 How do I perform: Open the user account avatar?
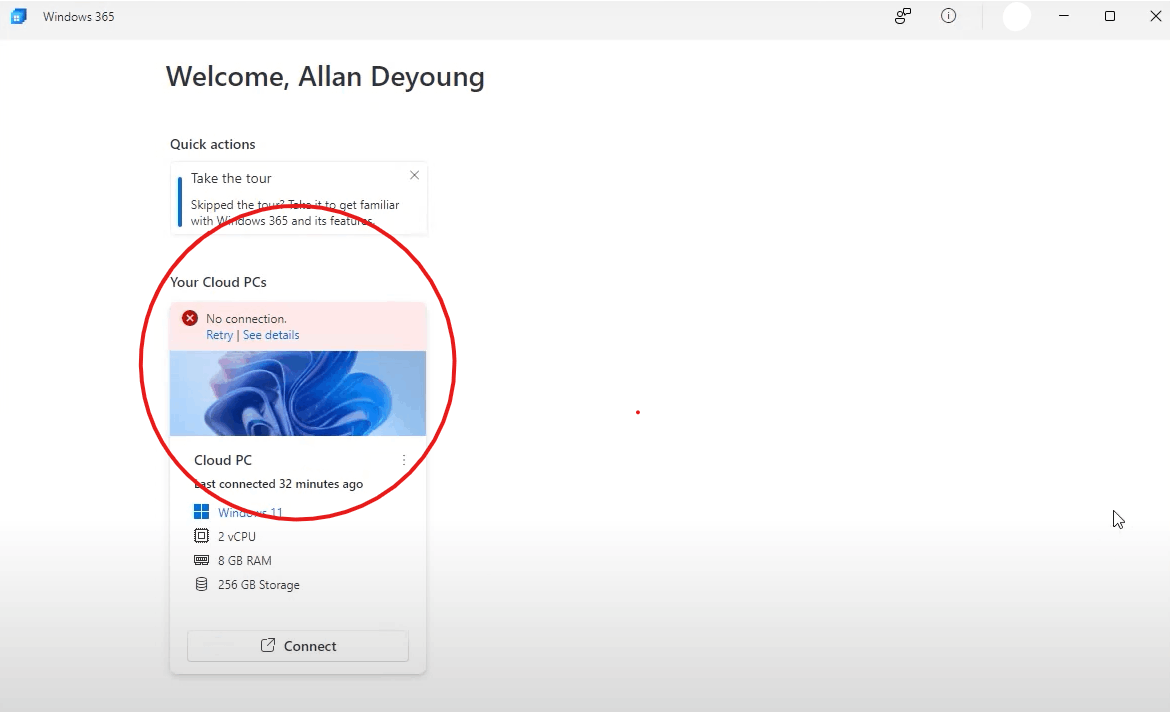pos(1016,16)
